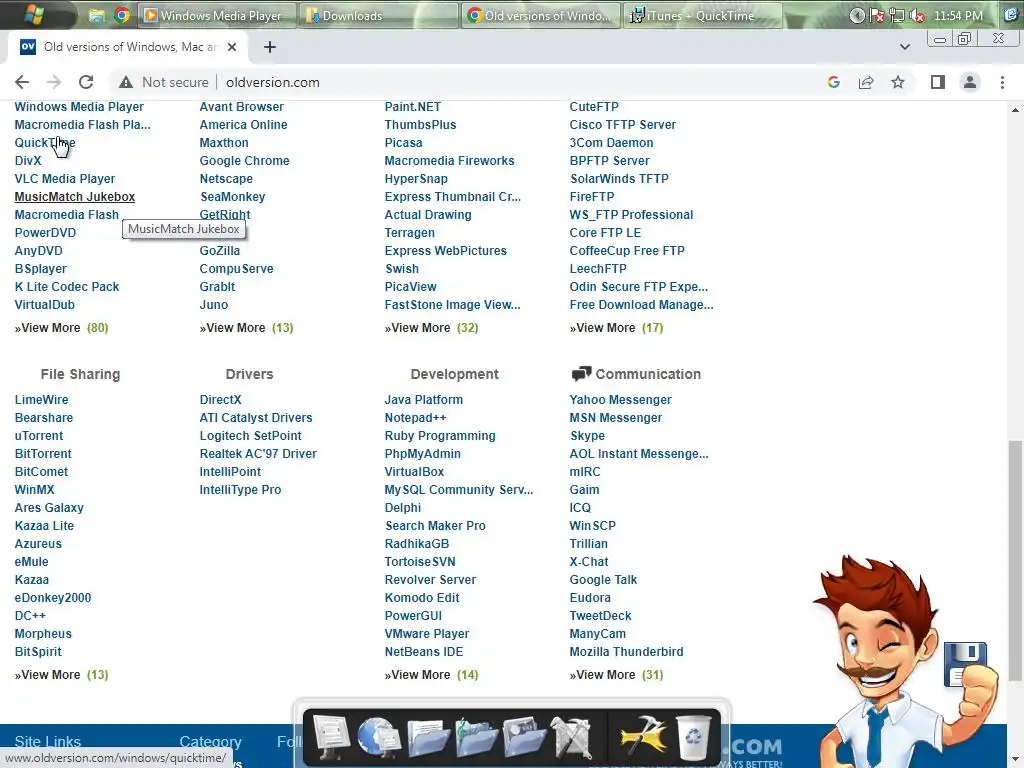Click the browser Back arrow
Image resolution: width=1024 pixels, height=768 pixels.
[22, 82]
